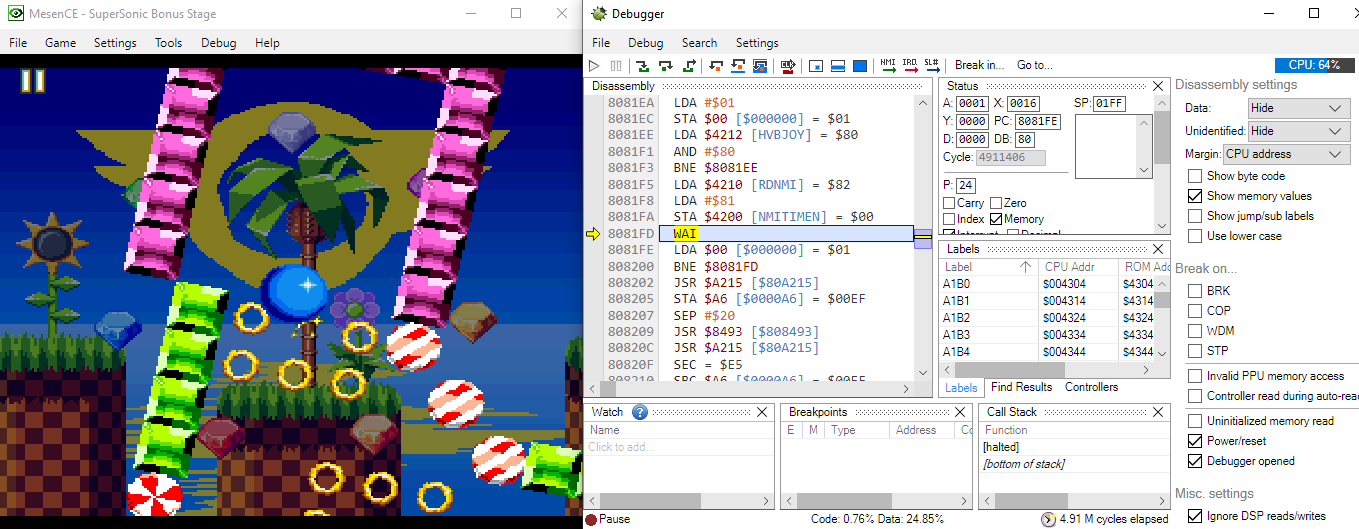Click the Run one PPU Cycle icon
This screenshot has height=529, width=1359.
pos(815,66)
